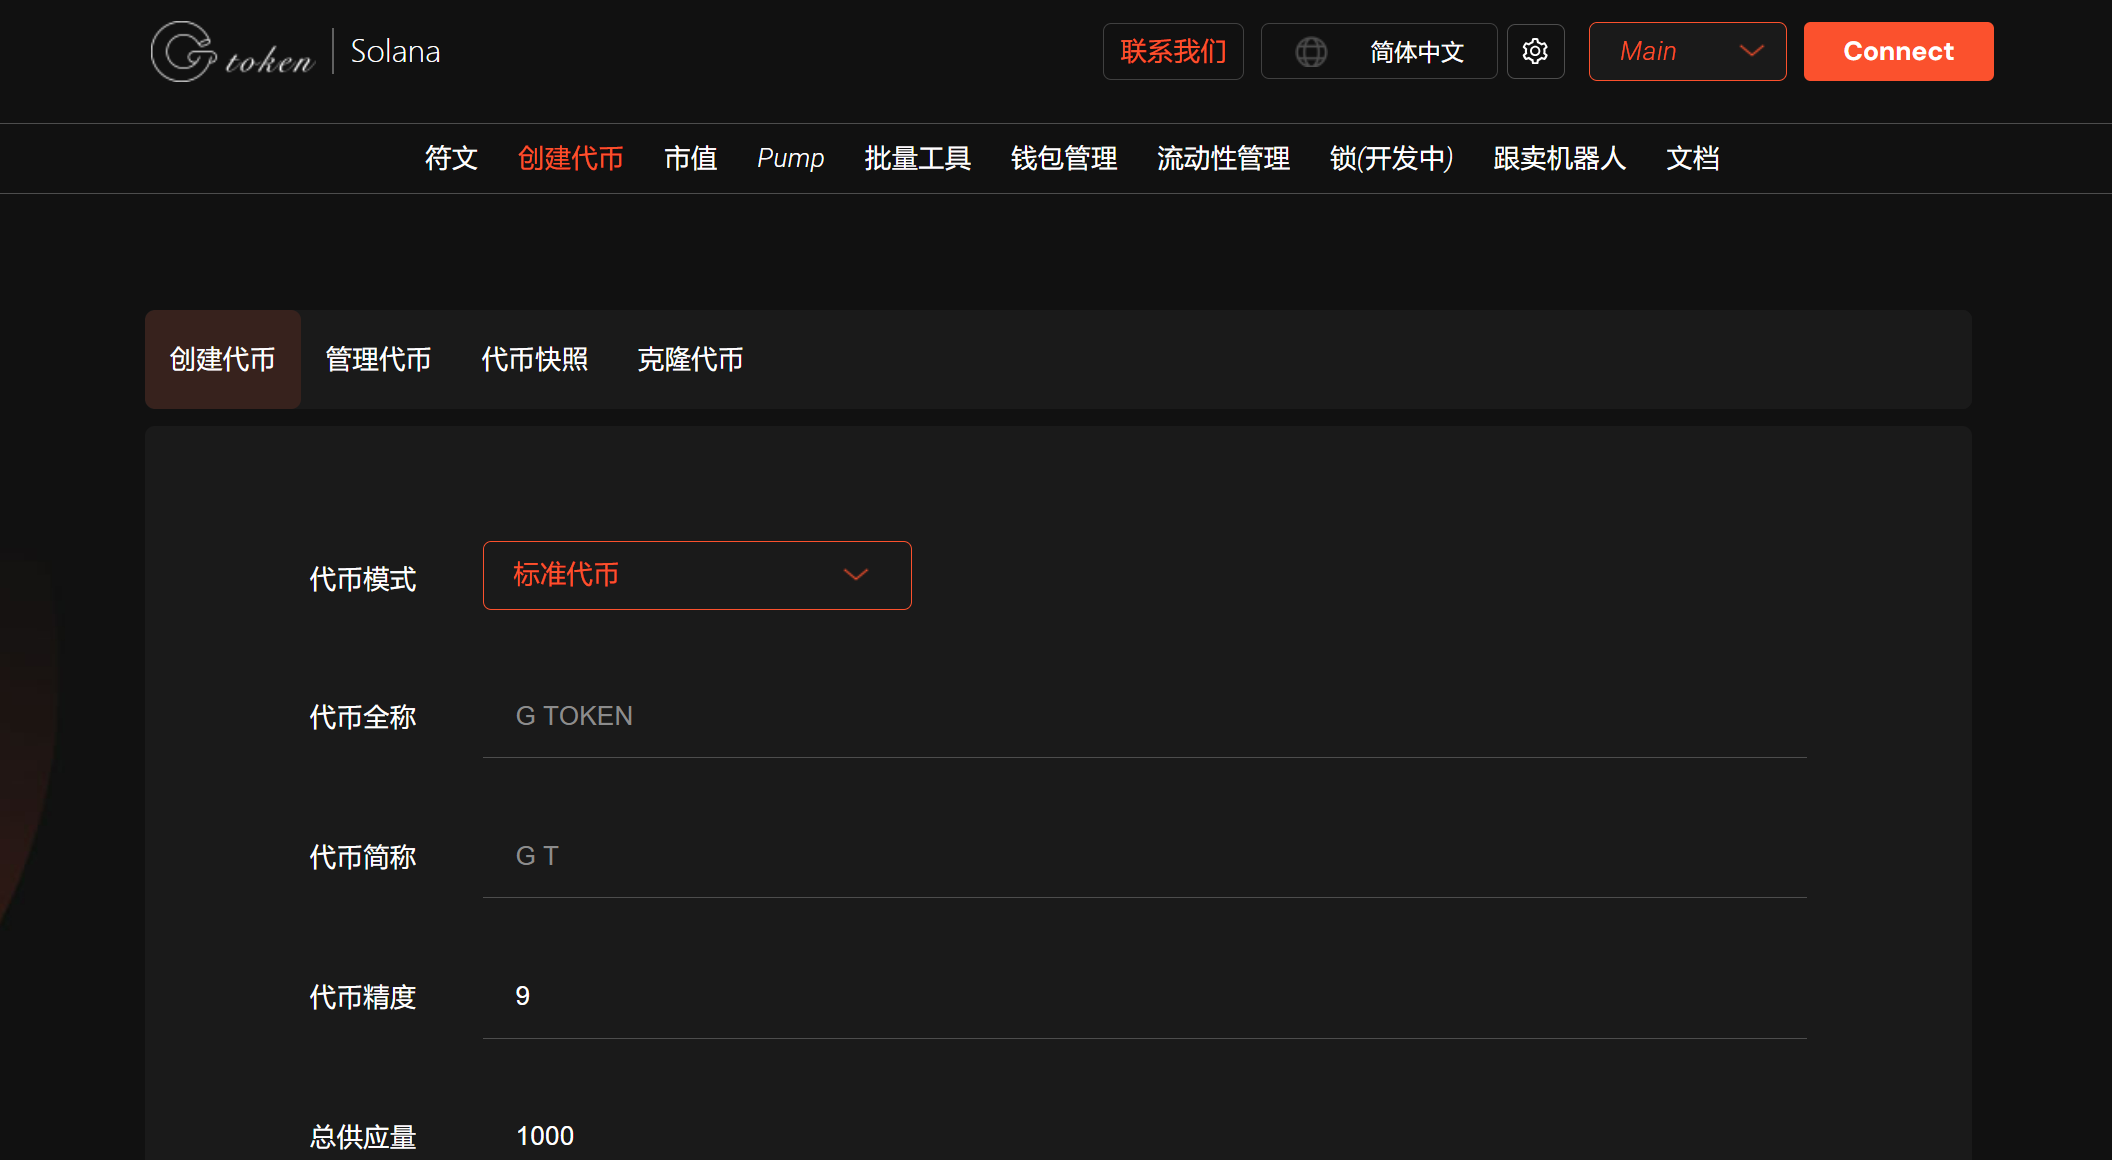Click the 代币精度 field showing 9
Image resolution: width=2112 pixels, height=1160 pixels.
click(1144, 996)
